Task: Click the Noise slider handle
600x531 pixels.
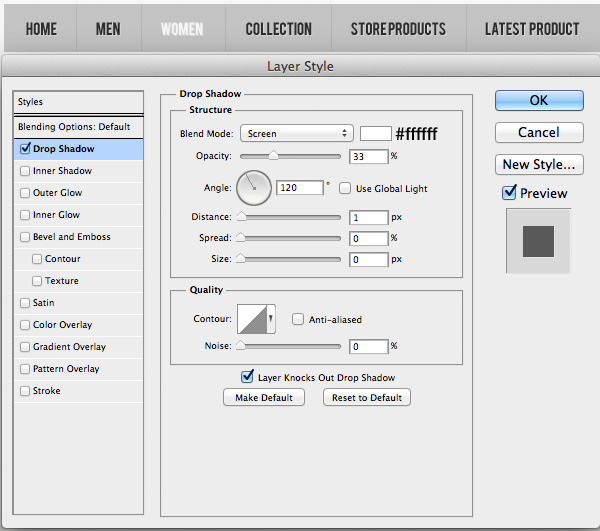Action: pos(240,345)
